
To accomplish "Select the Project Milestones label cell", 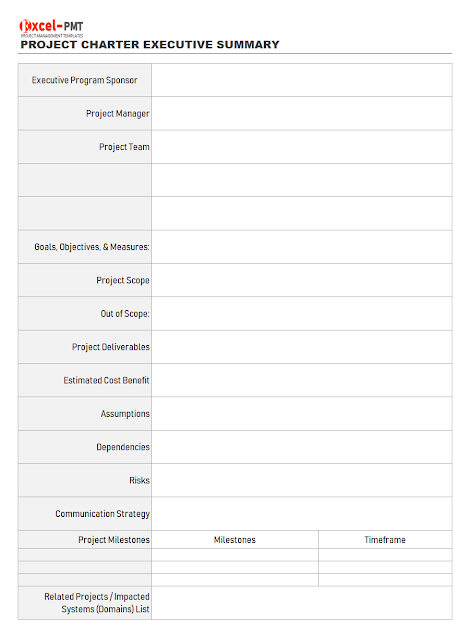I will pos(85,540).
